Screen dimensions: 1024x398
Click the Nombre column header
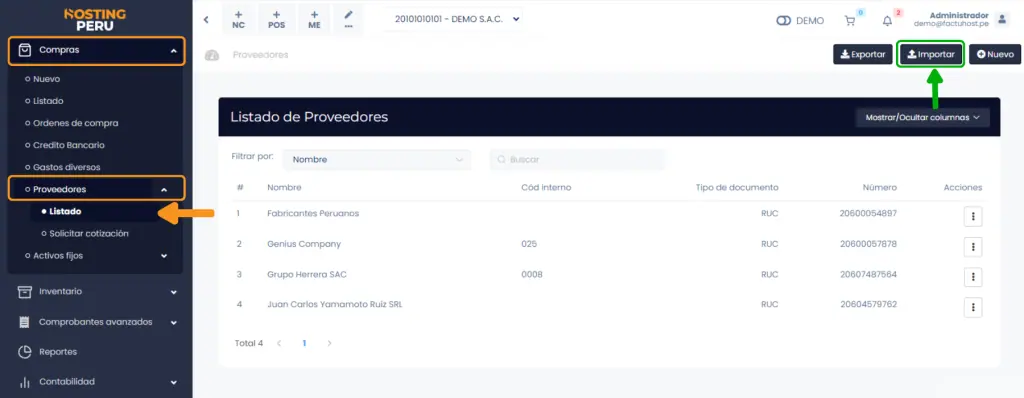(284, 188)
